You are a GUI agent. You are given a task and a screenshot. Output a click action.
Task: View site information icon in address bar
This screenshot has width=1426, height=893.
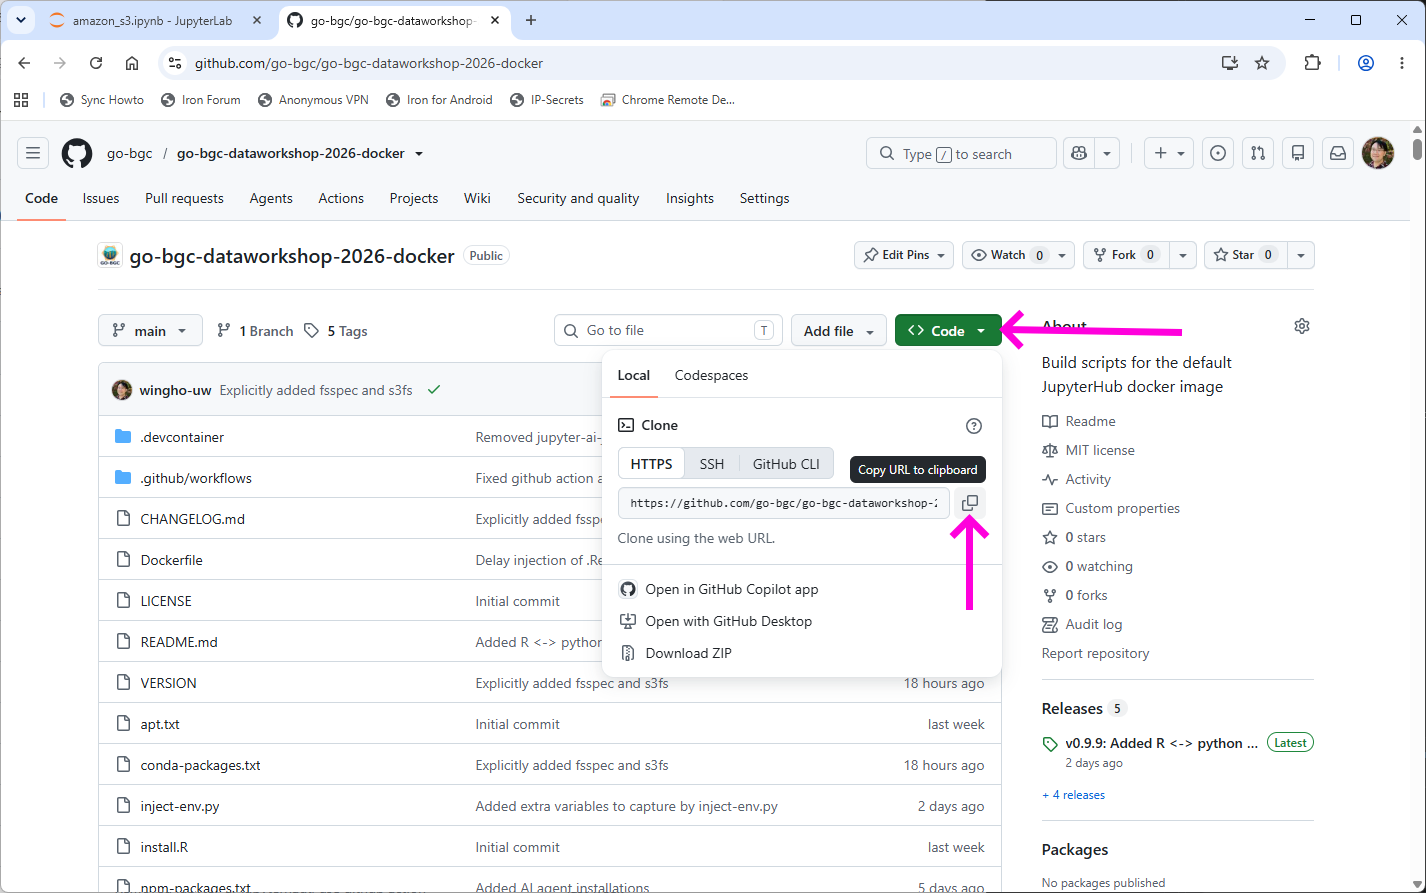pyautogui.click(x=175, y=63)
